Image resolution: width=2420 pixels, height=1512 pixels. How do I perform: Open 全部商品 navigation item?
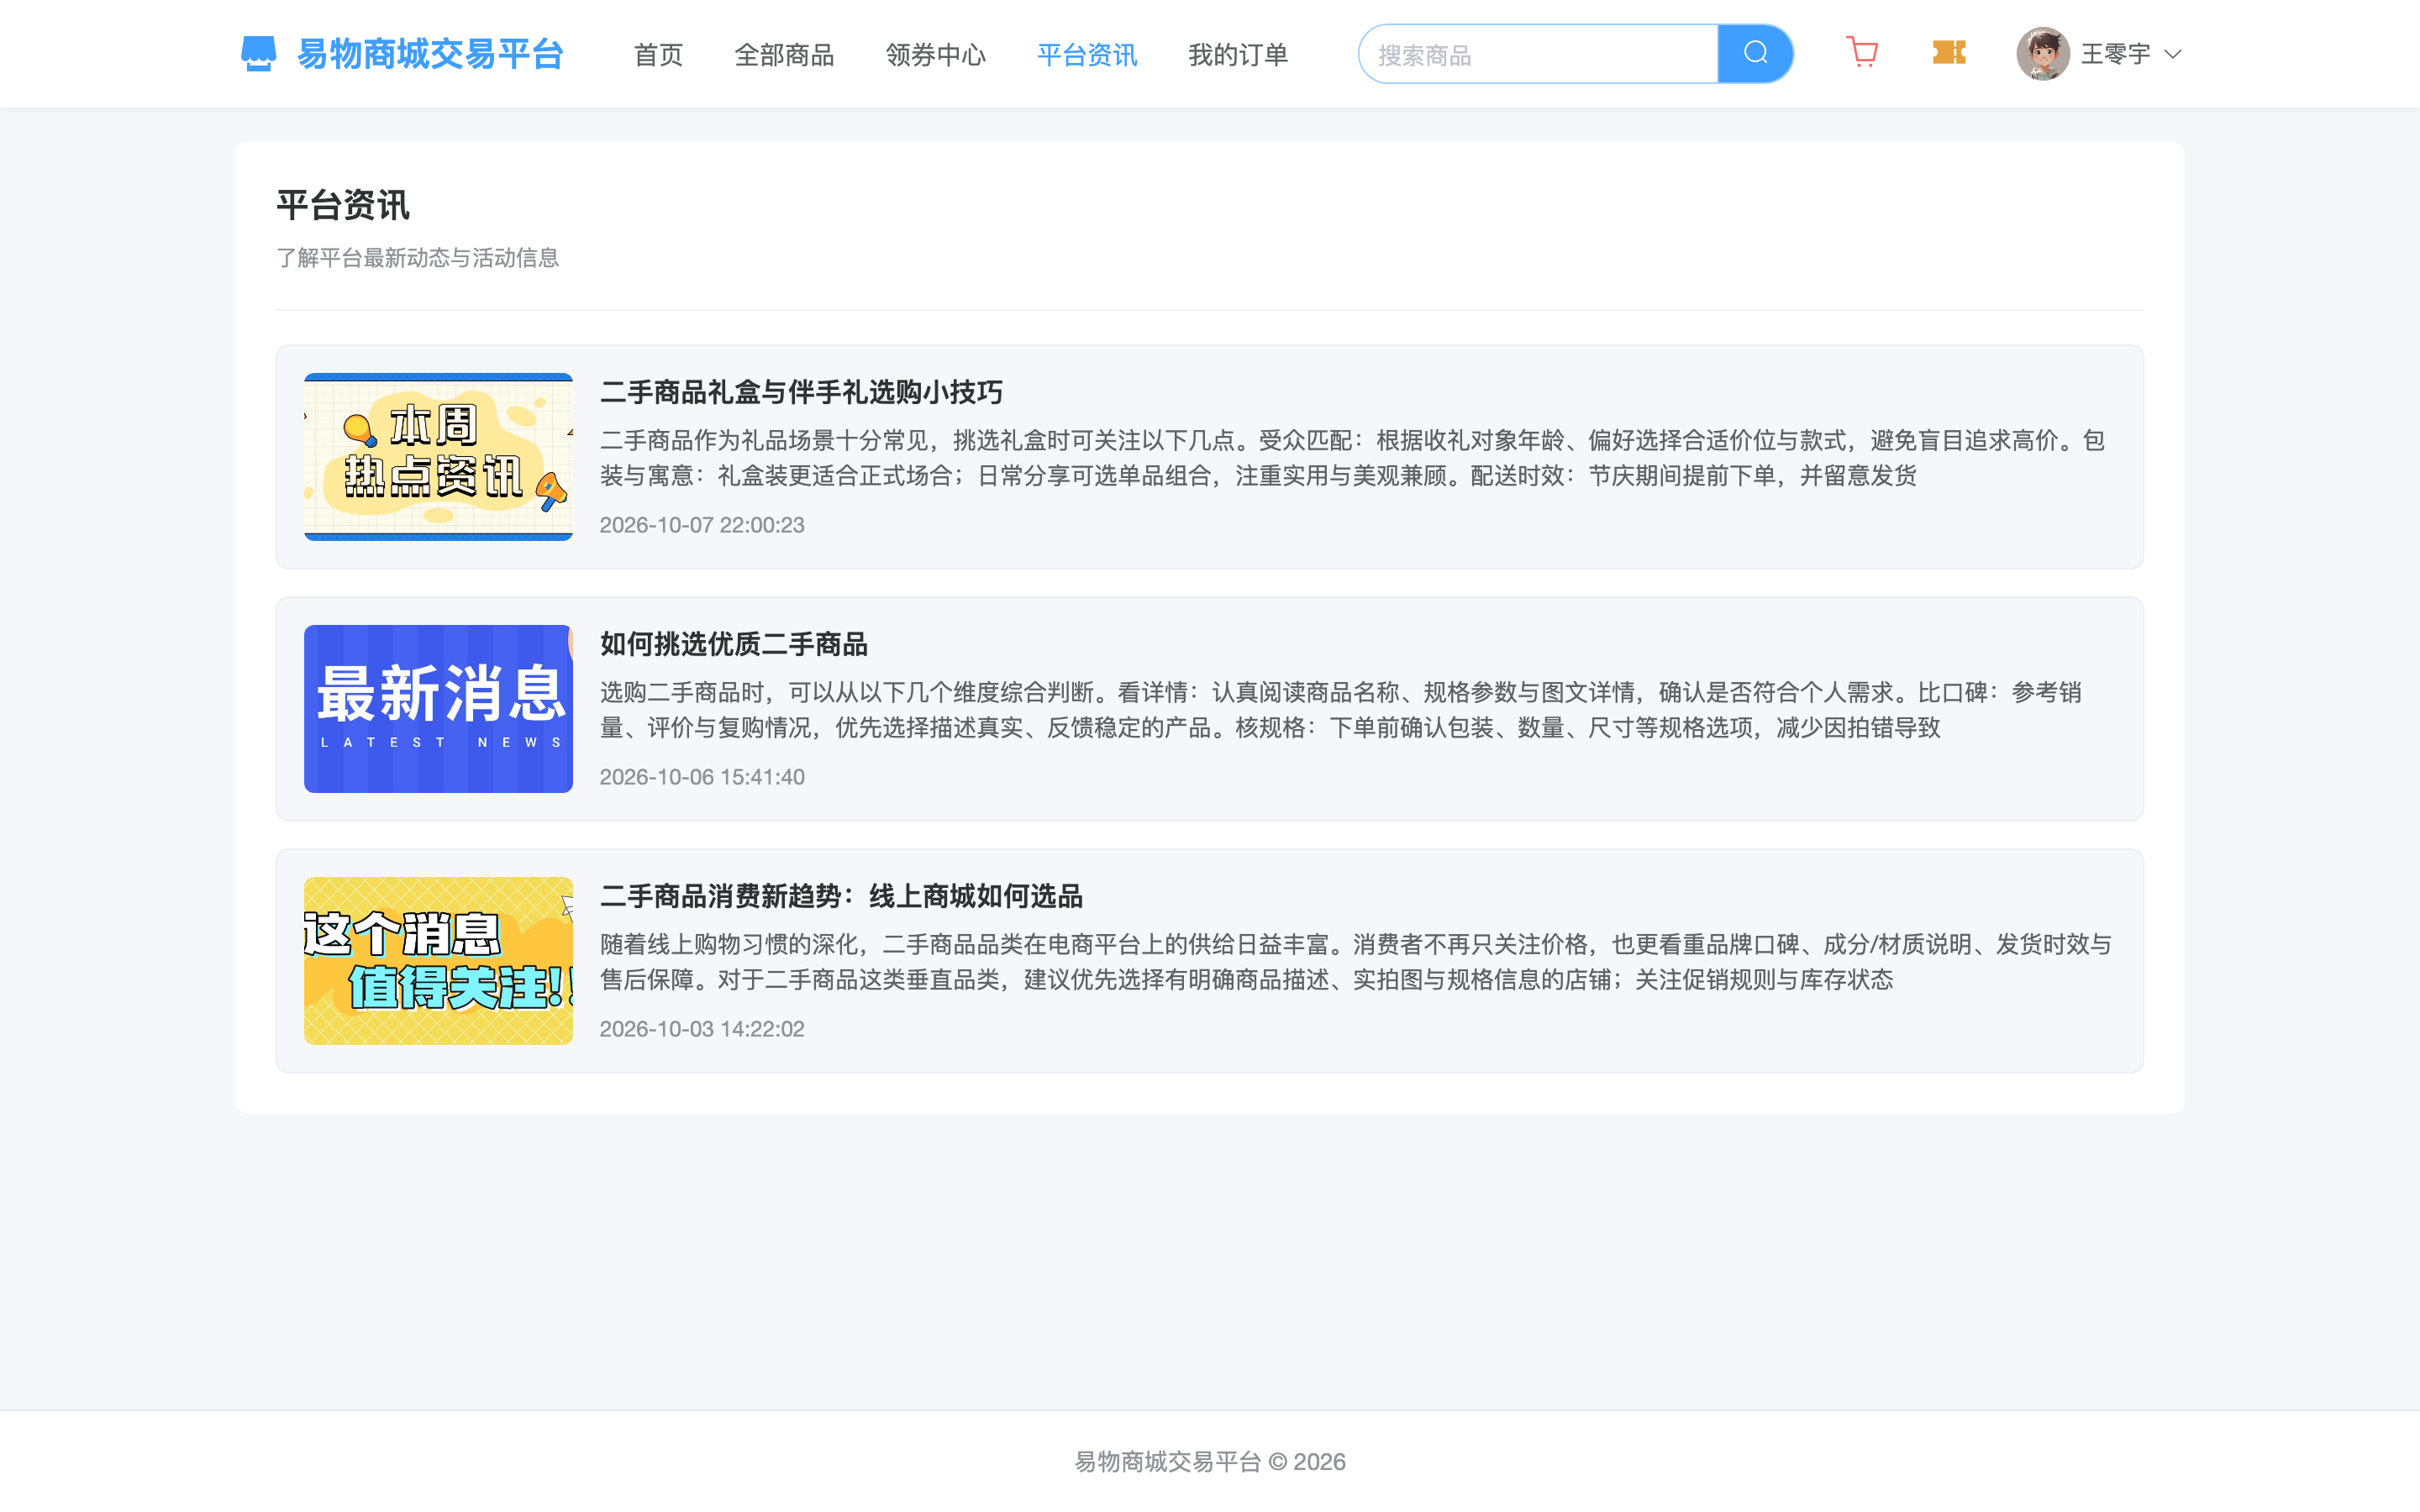pyautogui.click(x=784, y=55)
